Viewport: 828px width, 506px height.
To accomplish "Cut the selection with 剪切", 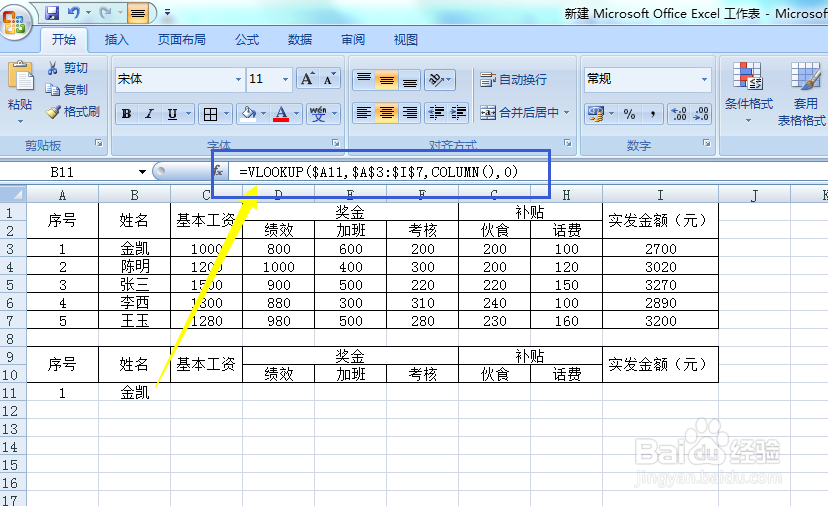I will coord(67,68).
